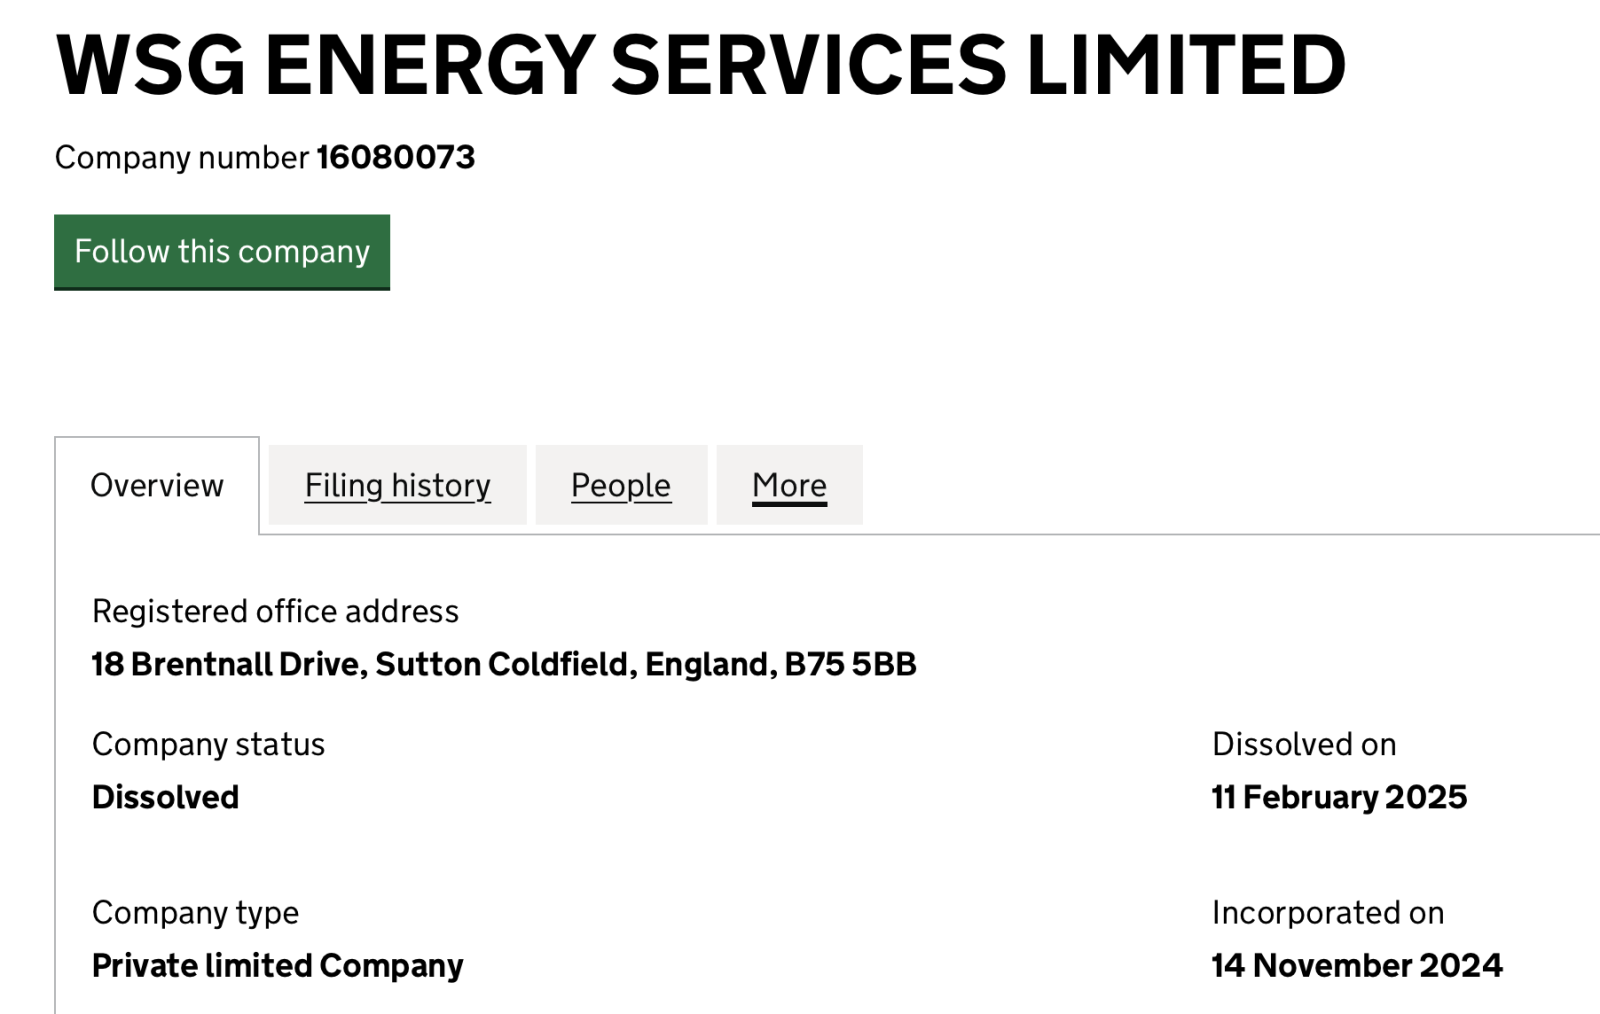Click the 'Incorporated on' label
Image resolution: width=1600 pixels, height=1014 pixels.
coord(1328,913)
